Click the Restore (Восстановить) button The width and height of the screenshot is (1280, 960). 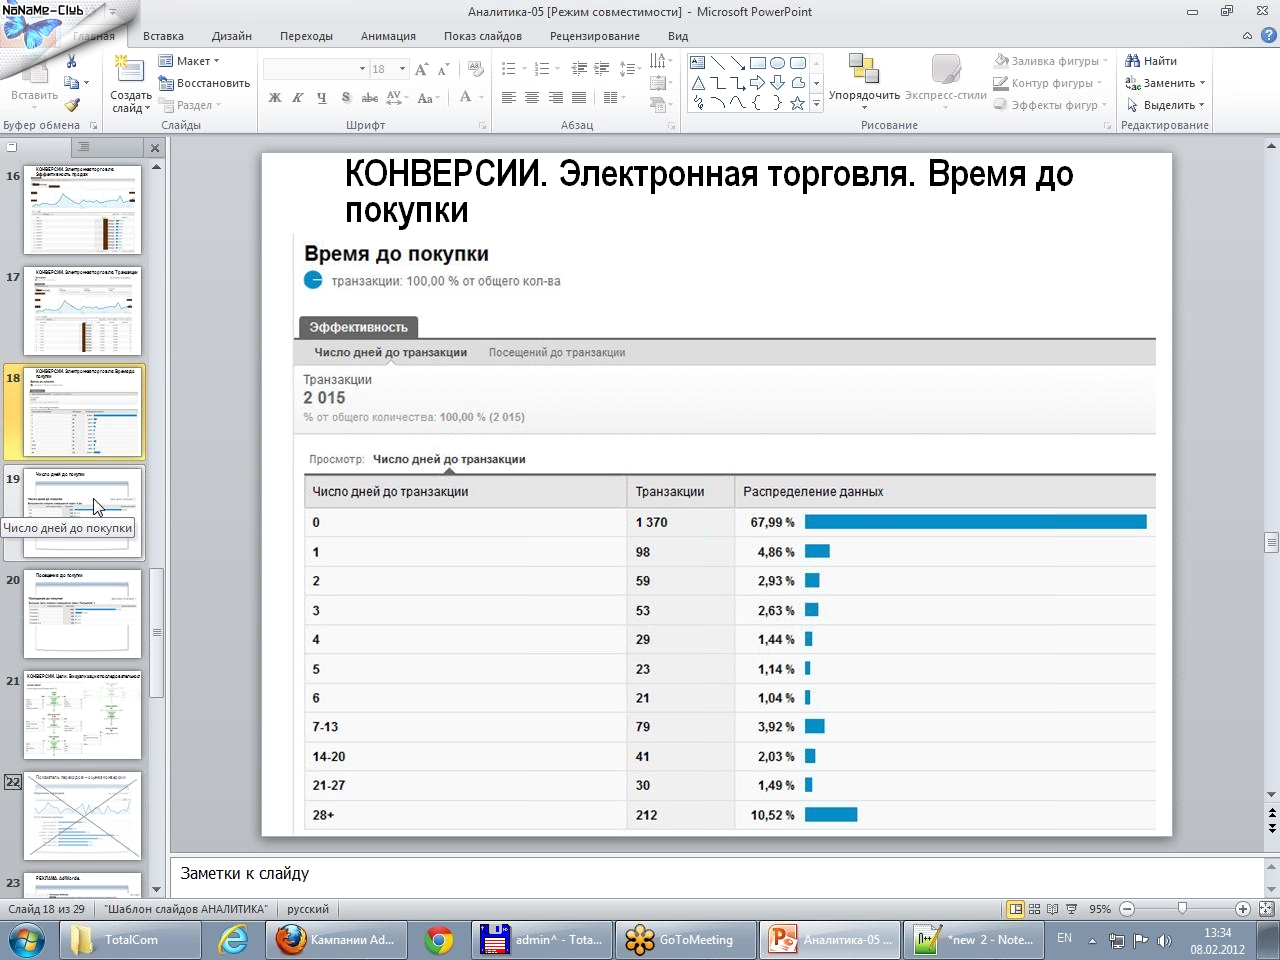(204, 83)
